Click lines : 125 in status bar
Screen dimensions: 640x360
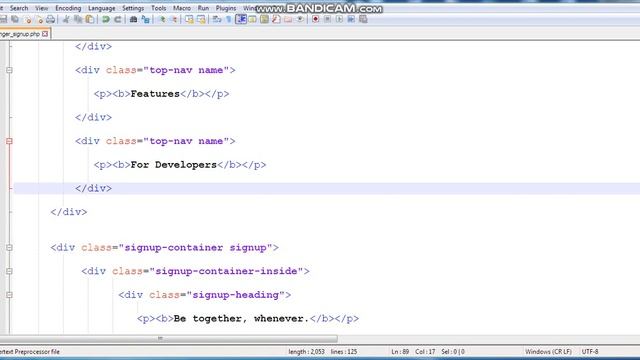click(344, 352)
